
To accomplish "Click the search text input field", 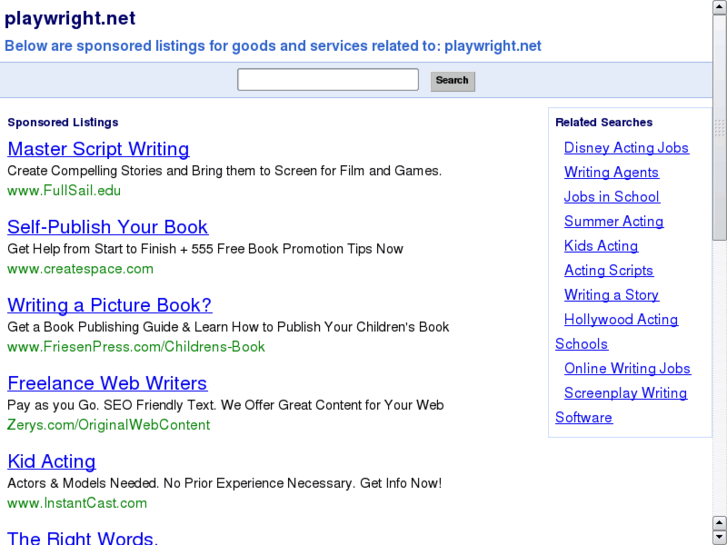I will tap(328, 80).
